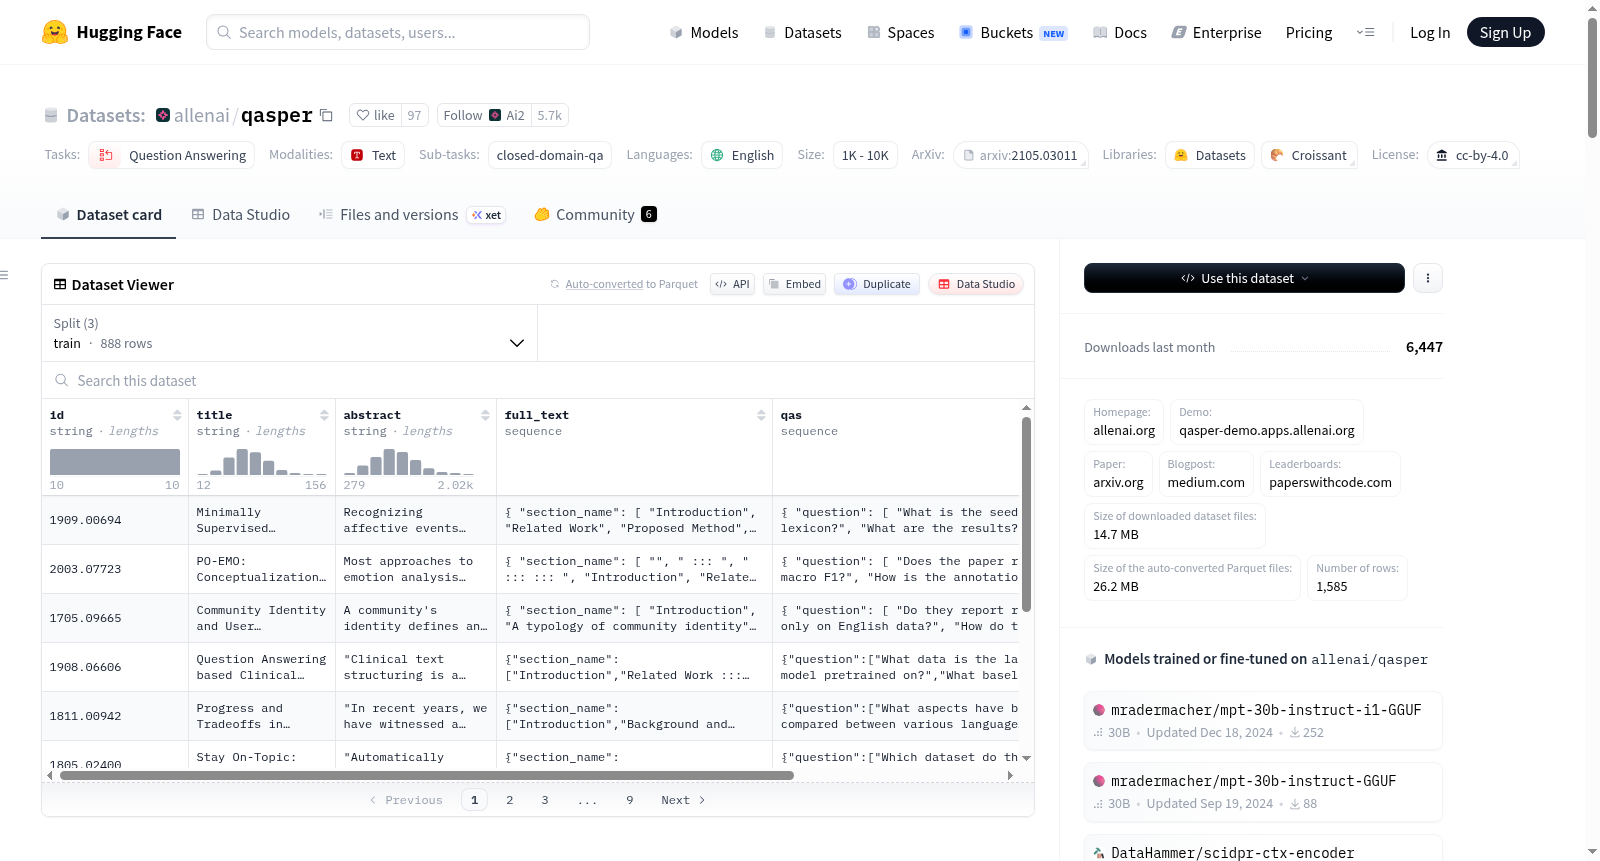Go to Datasets in the navigation
Screen dimensions: 1600x861
803,32
